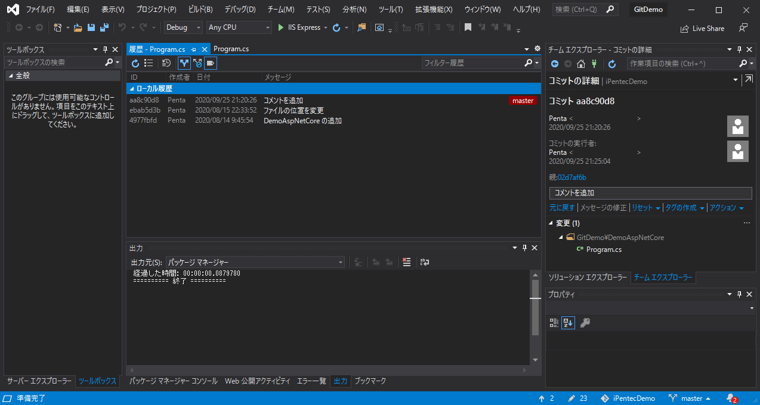
Task: Click the New Project icon
Action: click(x=58, y=28)
